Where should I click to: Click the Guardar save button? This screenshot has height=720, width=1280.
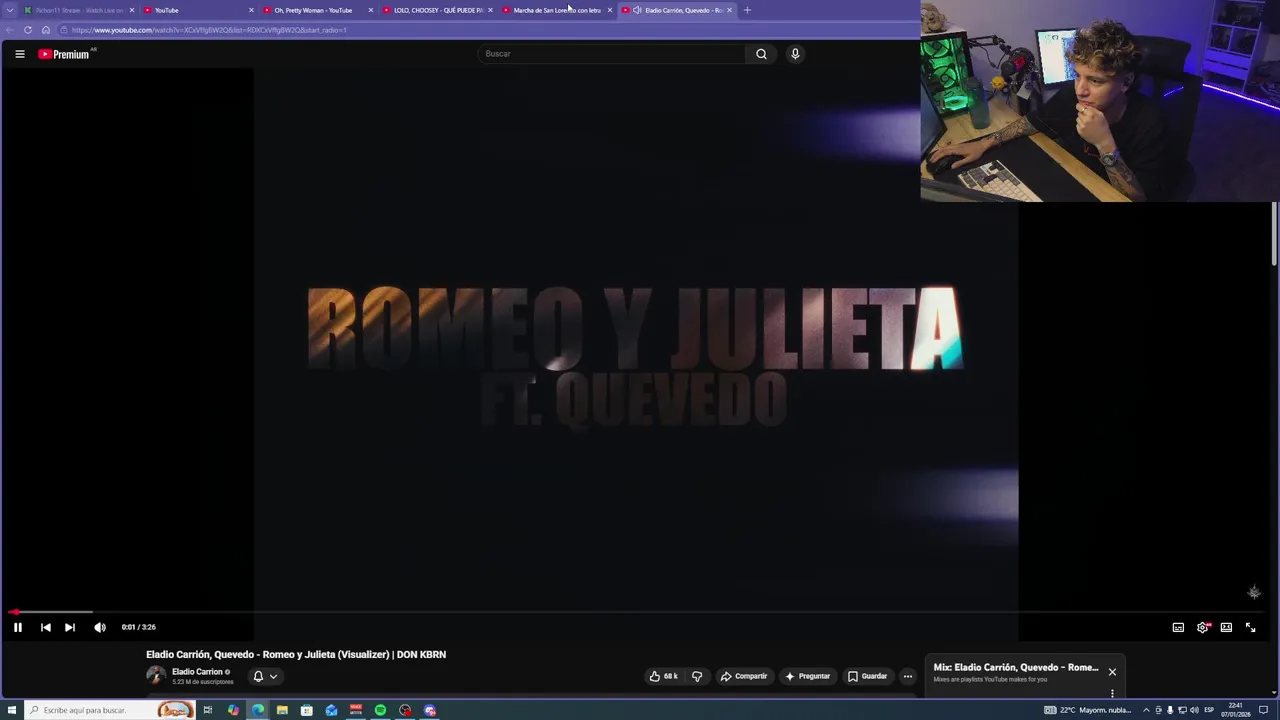(867, 676)
